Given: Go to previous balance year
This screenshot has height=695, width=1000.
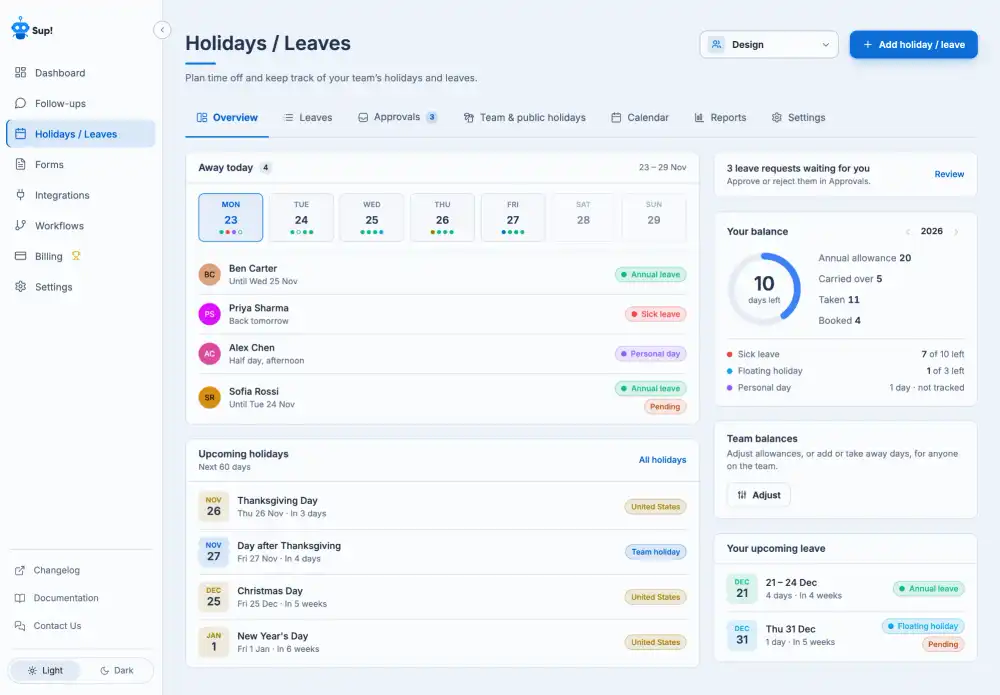Looking at the screenshot, I should point(908,231).
